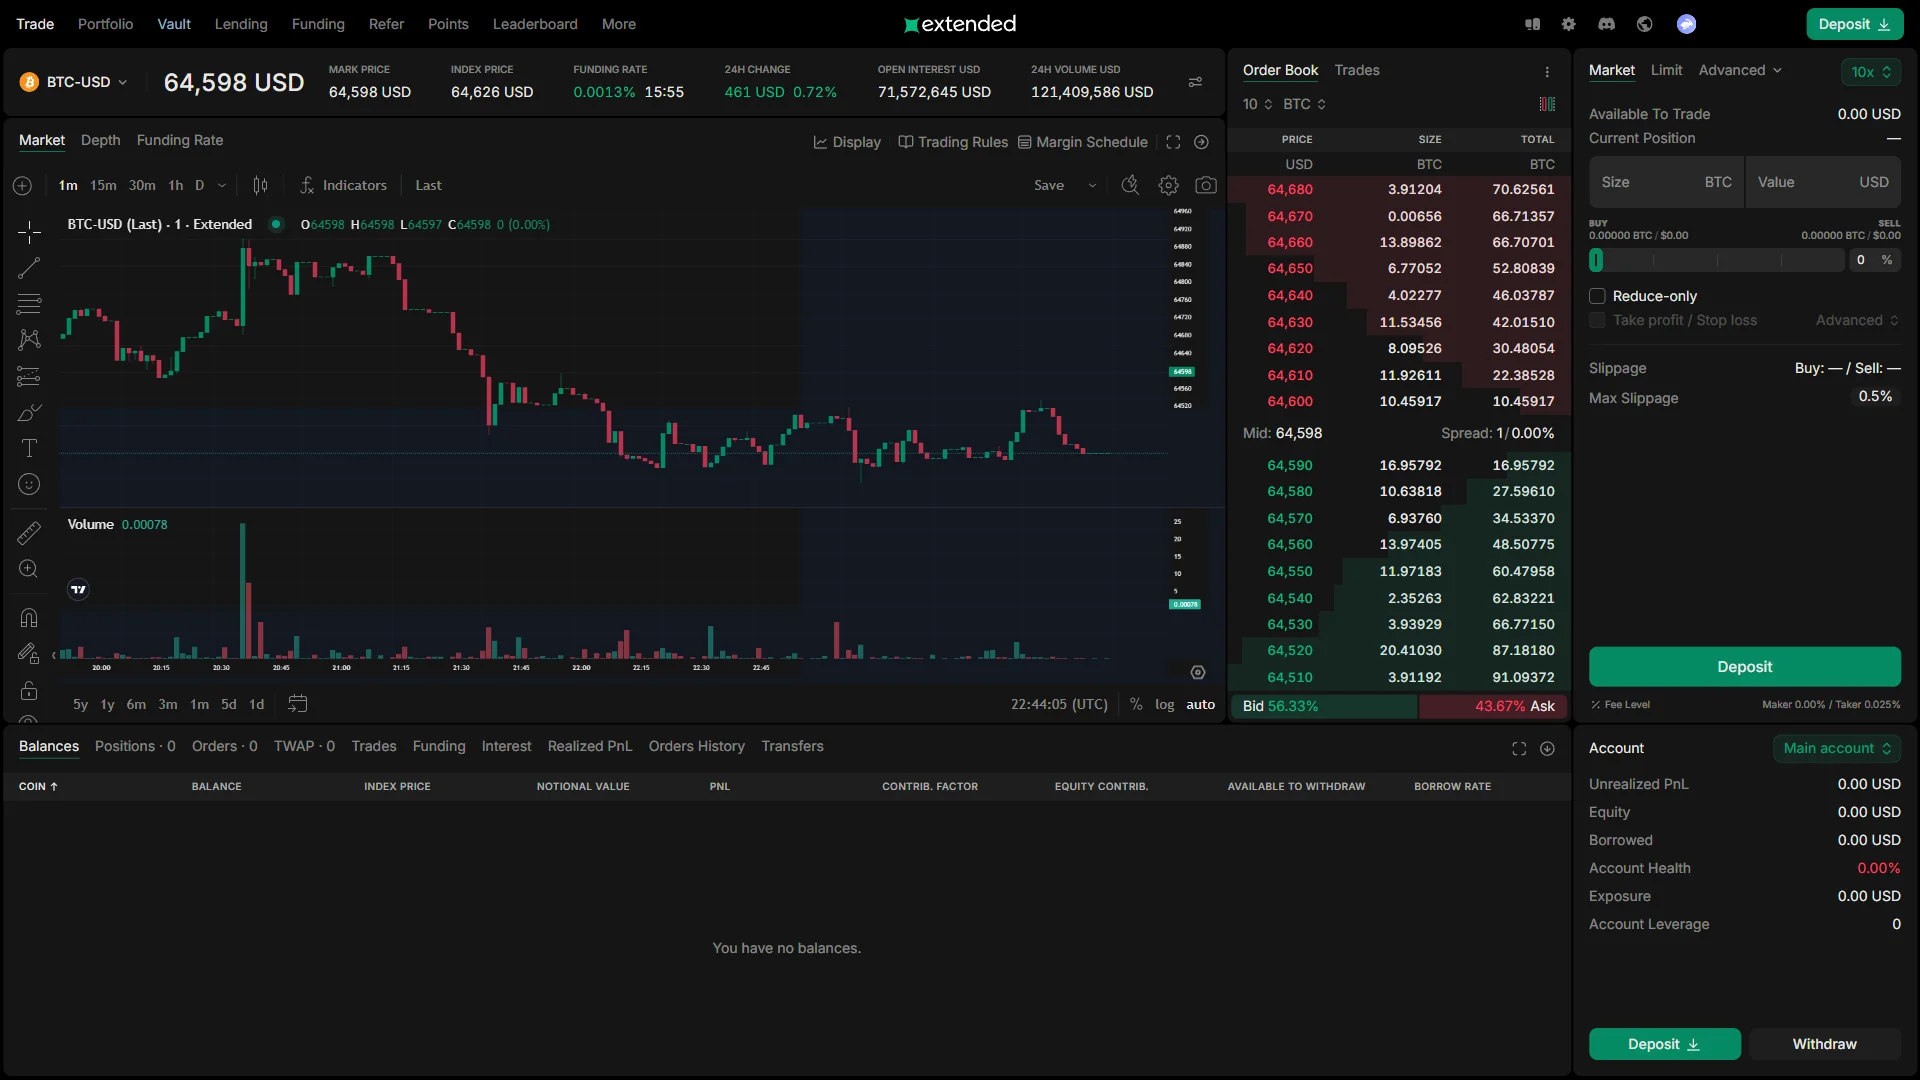Open Discord link icon in header

(1607, 24)
